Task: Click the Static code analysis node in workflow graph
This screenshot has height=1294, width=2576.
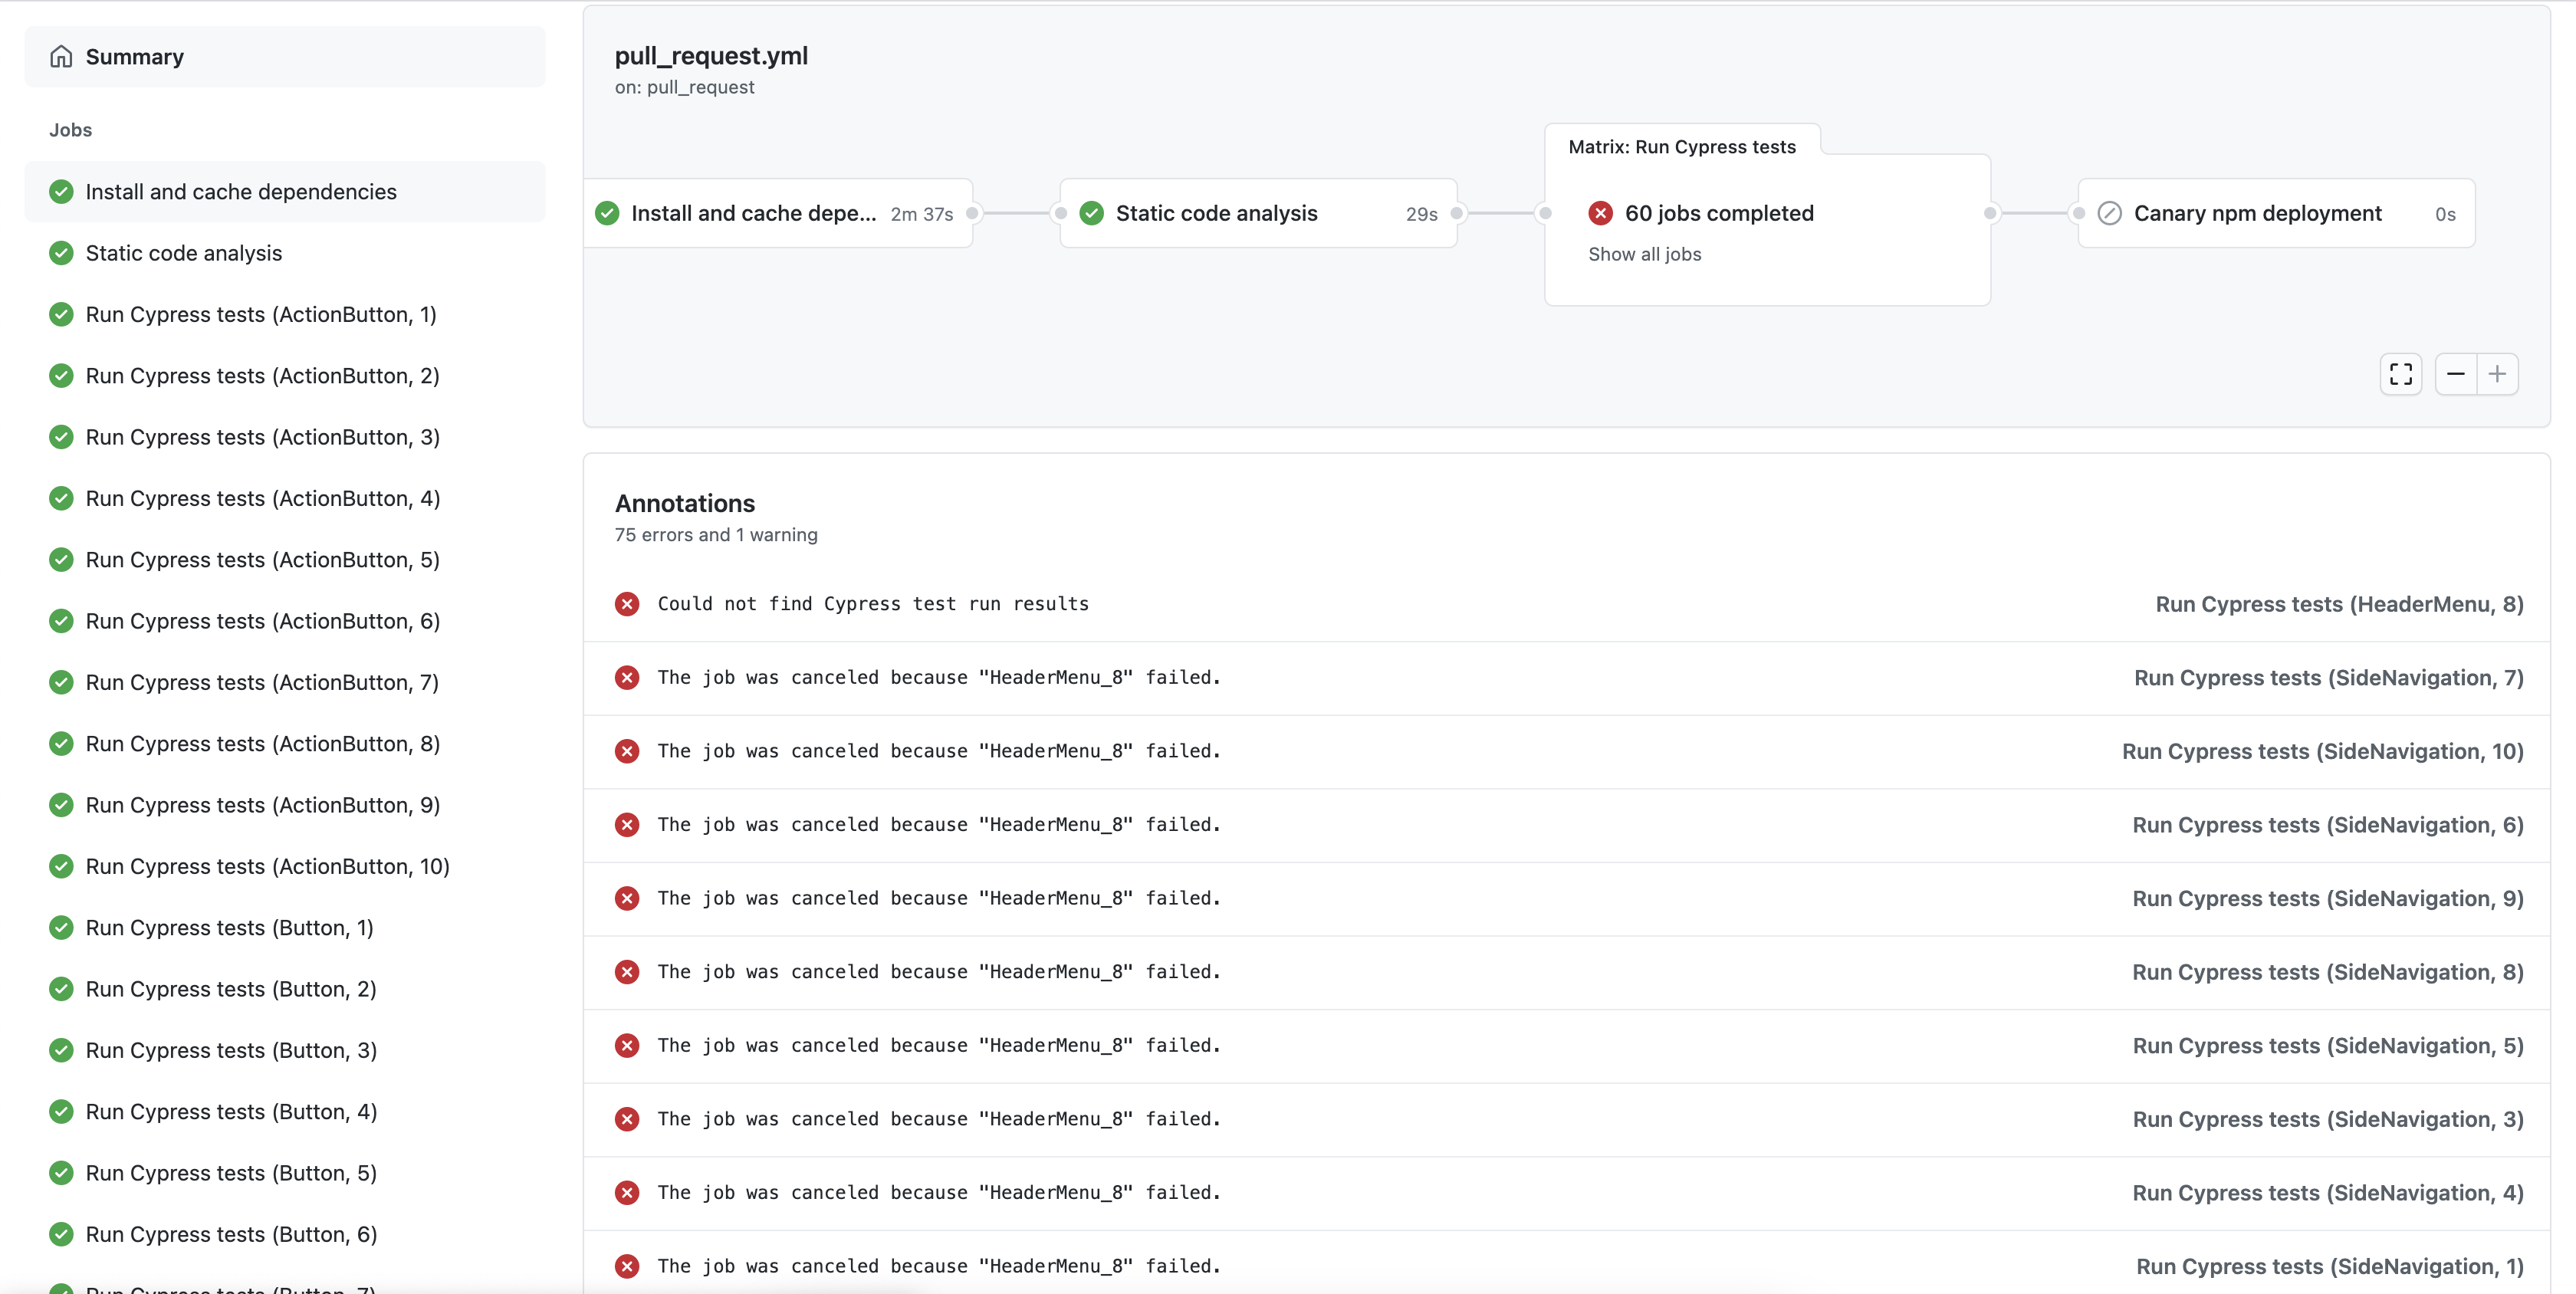Action: 1258,213
